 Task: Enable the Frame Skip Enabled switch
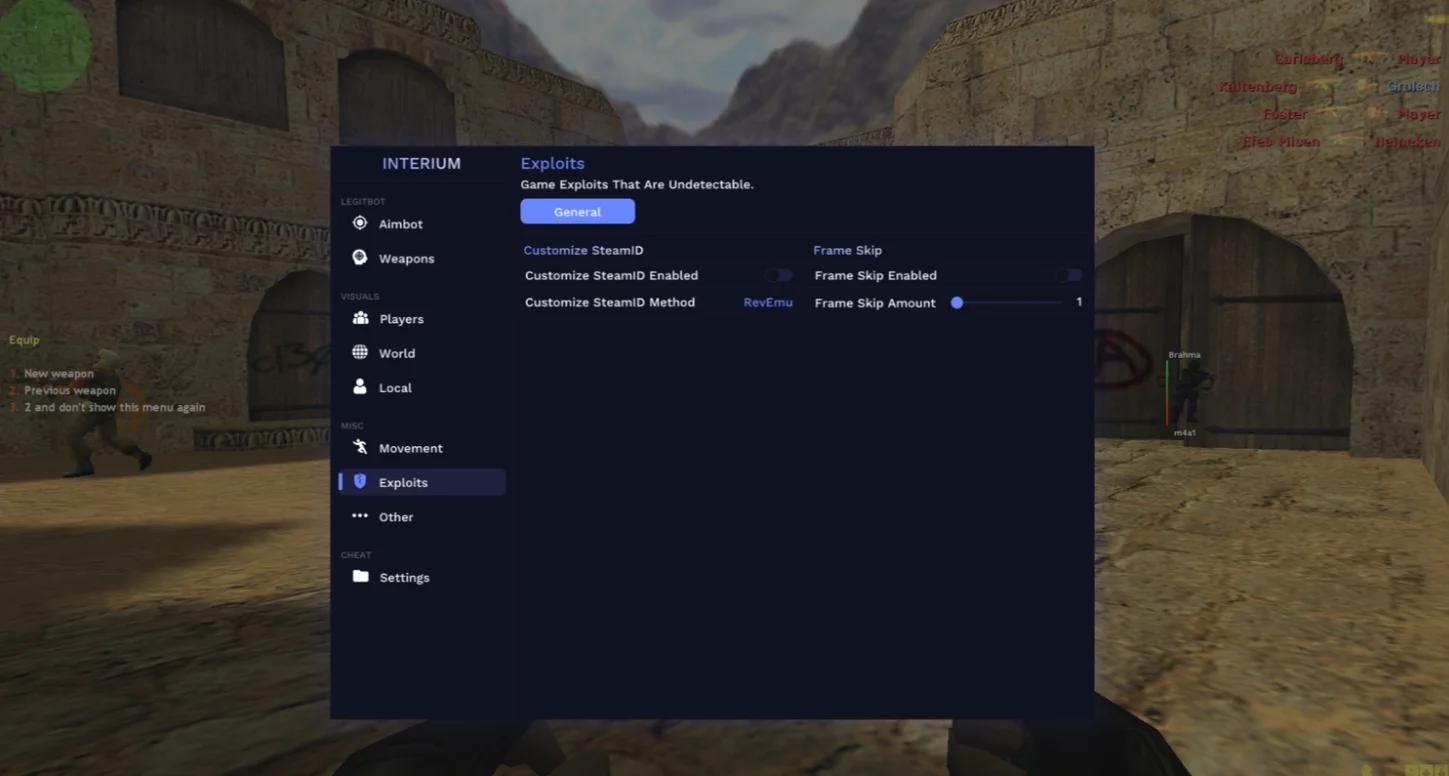pyautogui.click(x=1068, y=275)
